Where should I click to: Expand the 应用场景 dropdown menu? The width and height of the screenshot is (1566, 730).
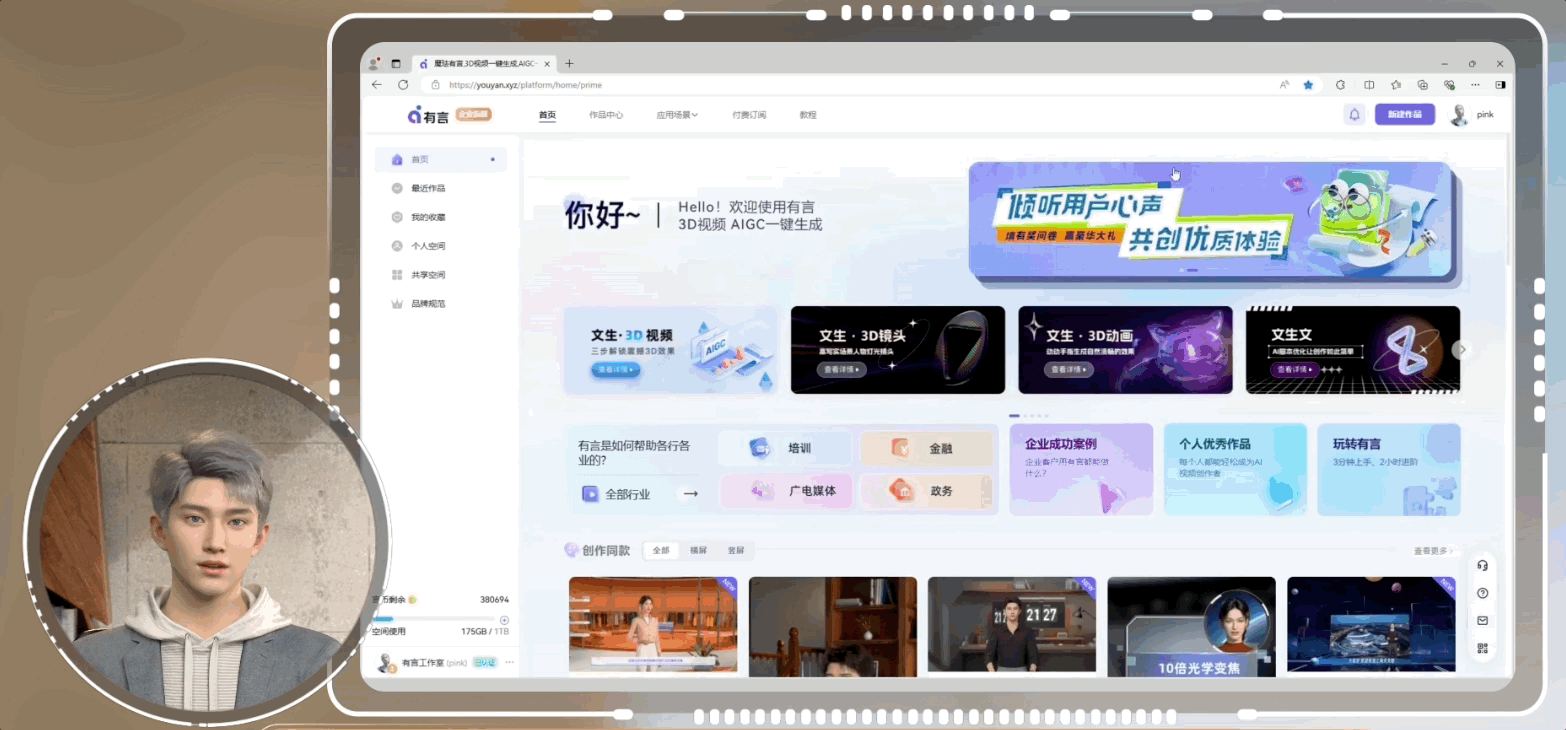pos(677,115)
